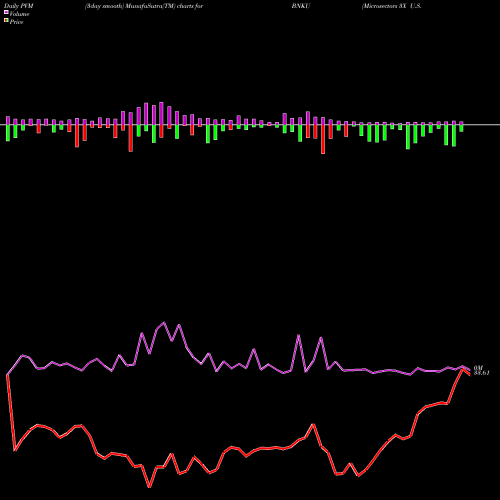Select the Volume legend label
This screenshot has width=500, height=500.
(19, 14)
